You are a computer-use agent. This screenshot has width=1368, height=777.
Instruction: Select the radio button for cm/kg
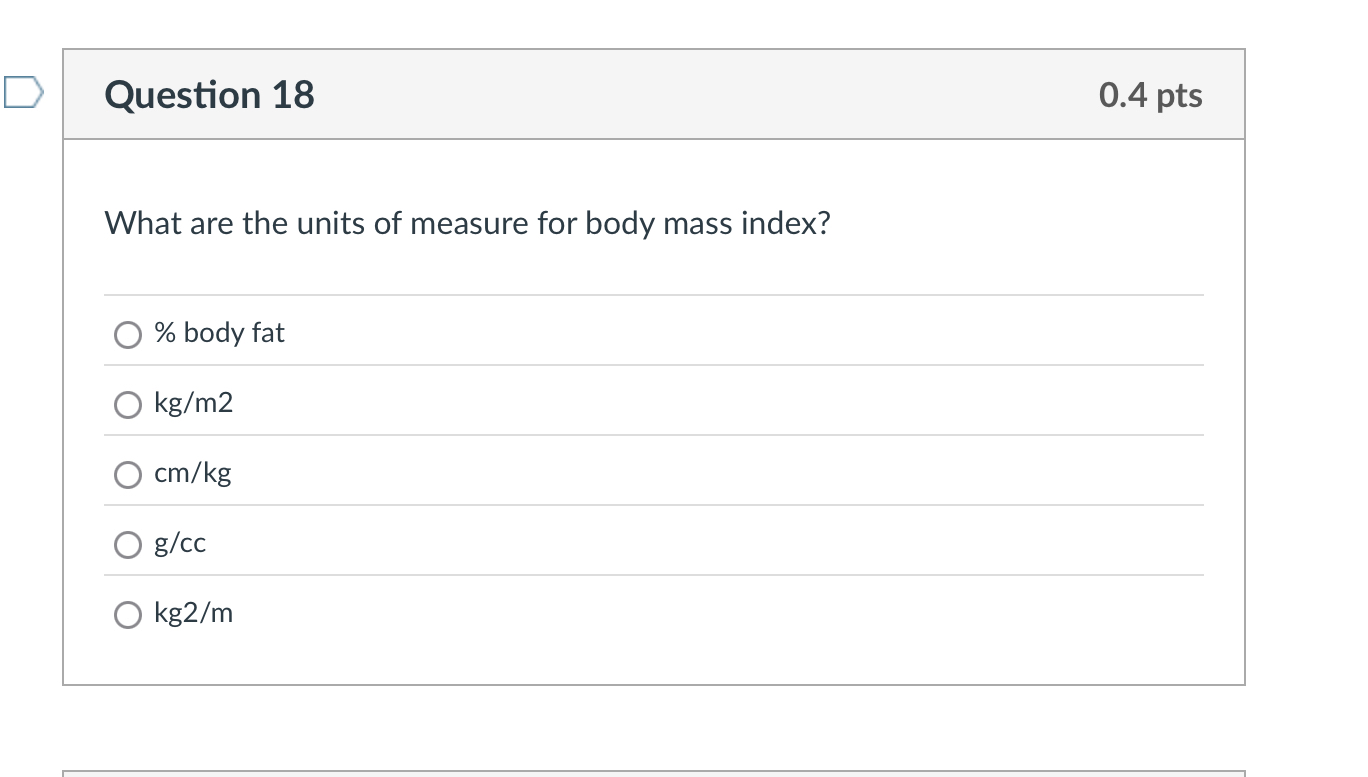tap(127, 474)
